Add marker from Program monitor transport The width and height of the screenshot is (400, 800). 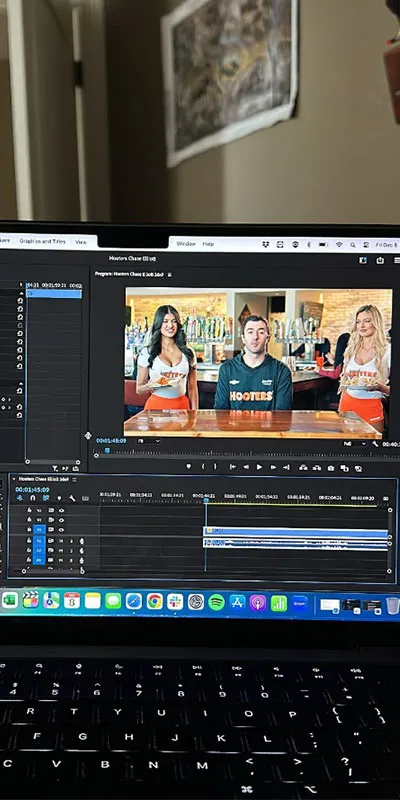click(x=188, y=466)
